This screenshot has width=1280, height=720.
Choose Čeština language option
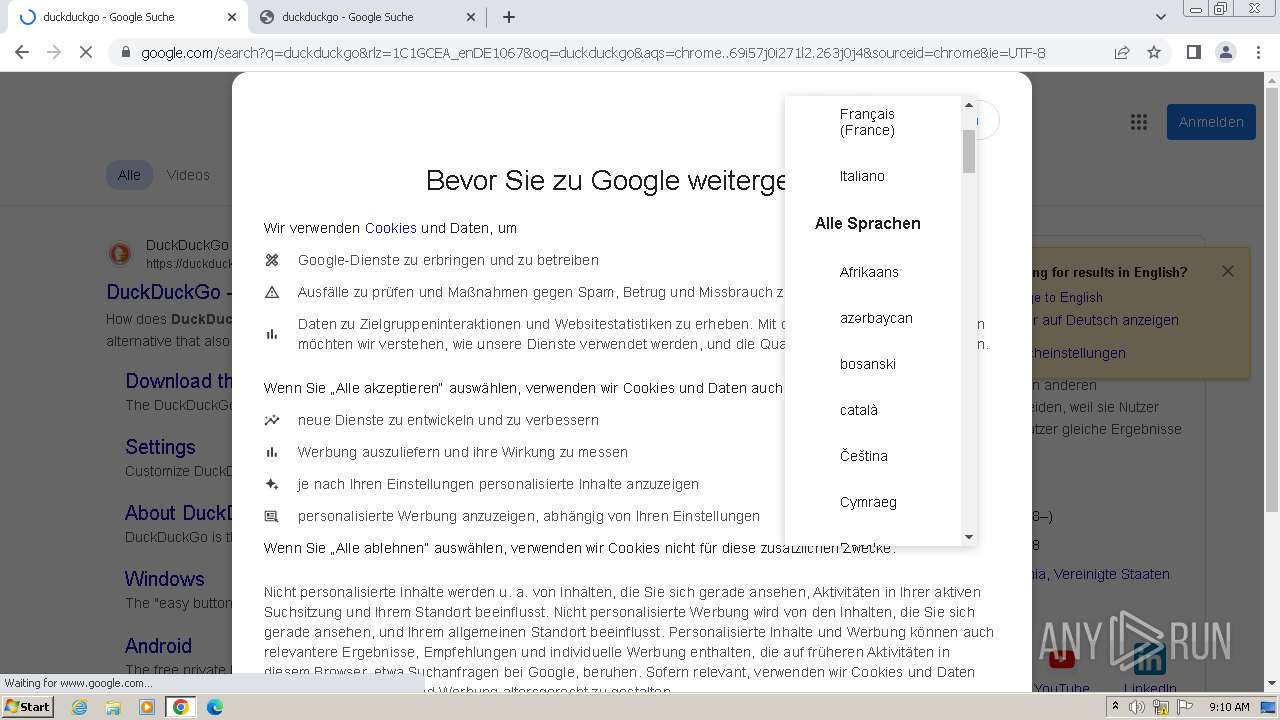[x=873, y=456]
